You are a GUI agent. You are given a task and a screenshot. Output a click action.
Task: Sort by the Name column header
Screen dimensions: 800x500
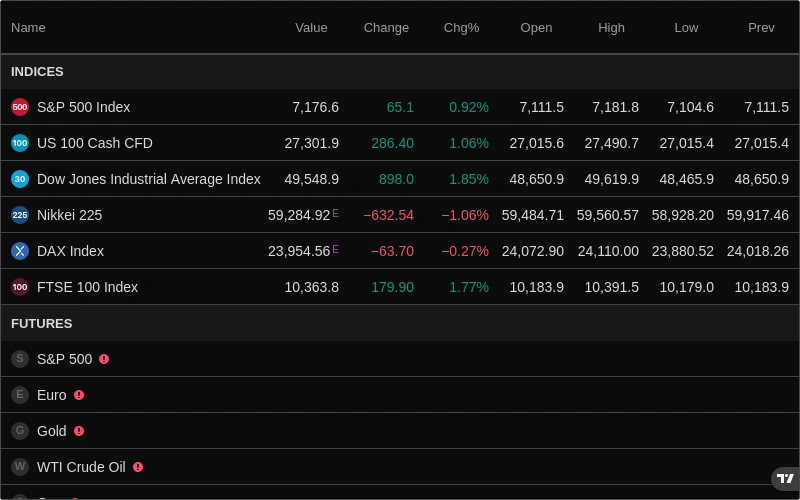(28, 28)
